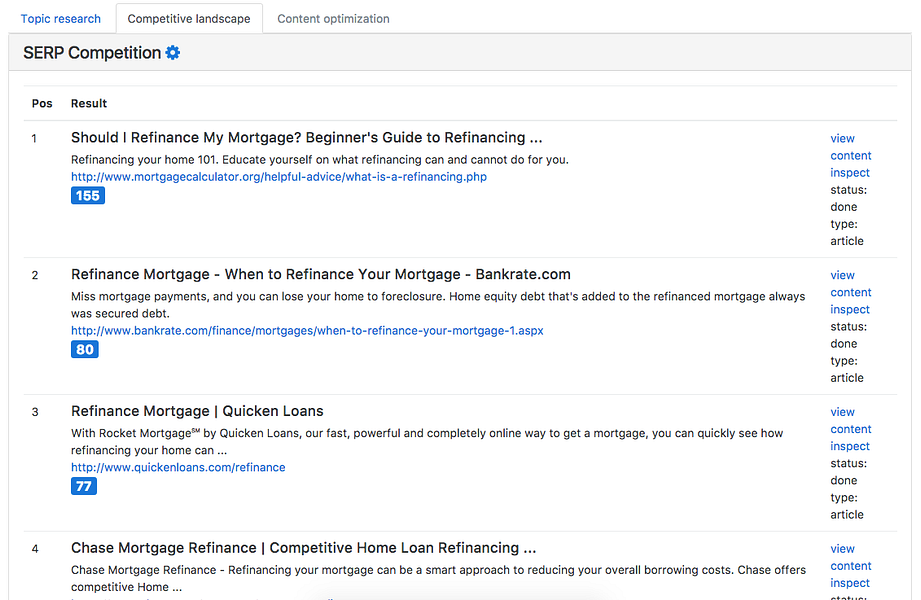
Task: Click the 80 score badge under Bankrate
Action: click(x=84, y=349)
